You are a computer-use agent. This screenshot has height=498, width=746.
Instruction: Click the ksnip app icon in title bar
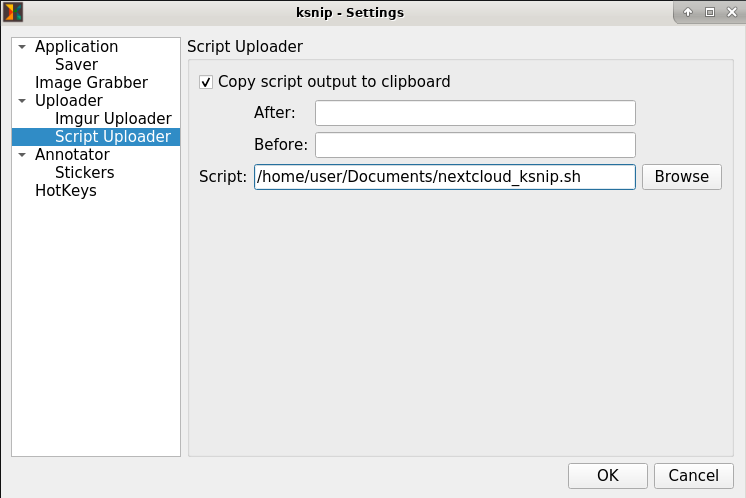pyautogui.click(x=13, y=12)
